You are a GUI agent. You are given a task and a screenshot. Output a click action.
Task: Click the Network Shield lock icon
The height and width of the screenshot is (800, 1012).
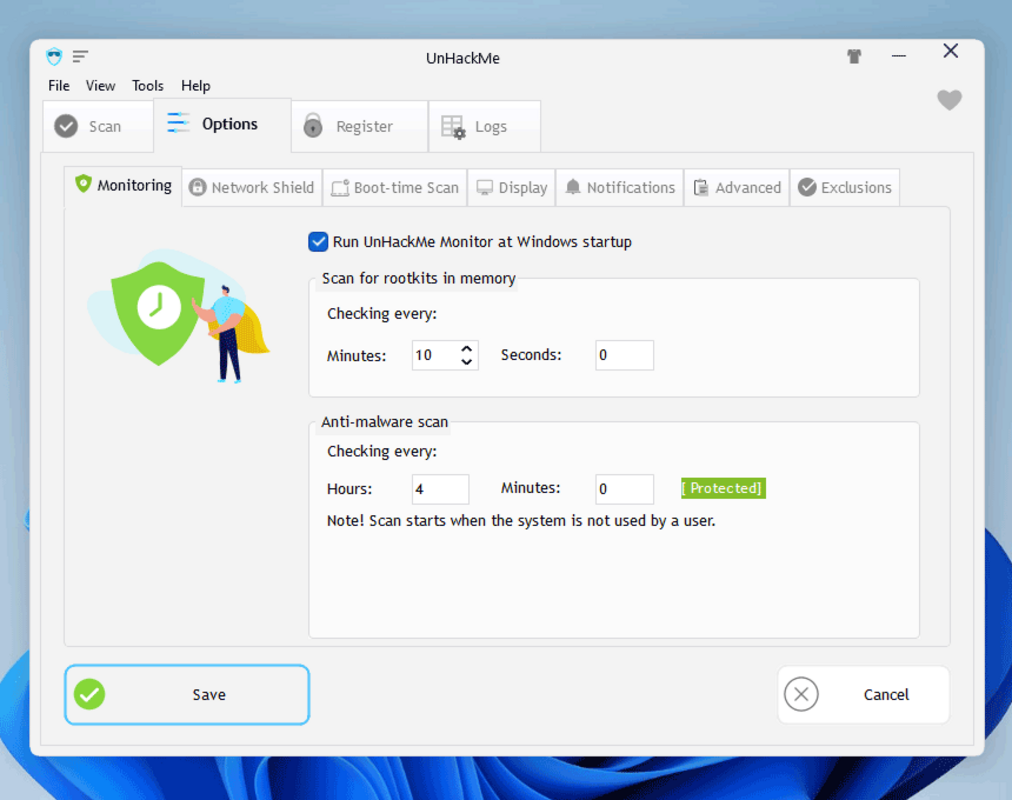(x=197, y=187)
